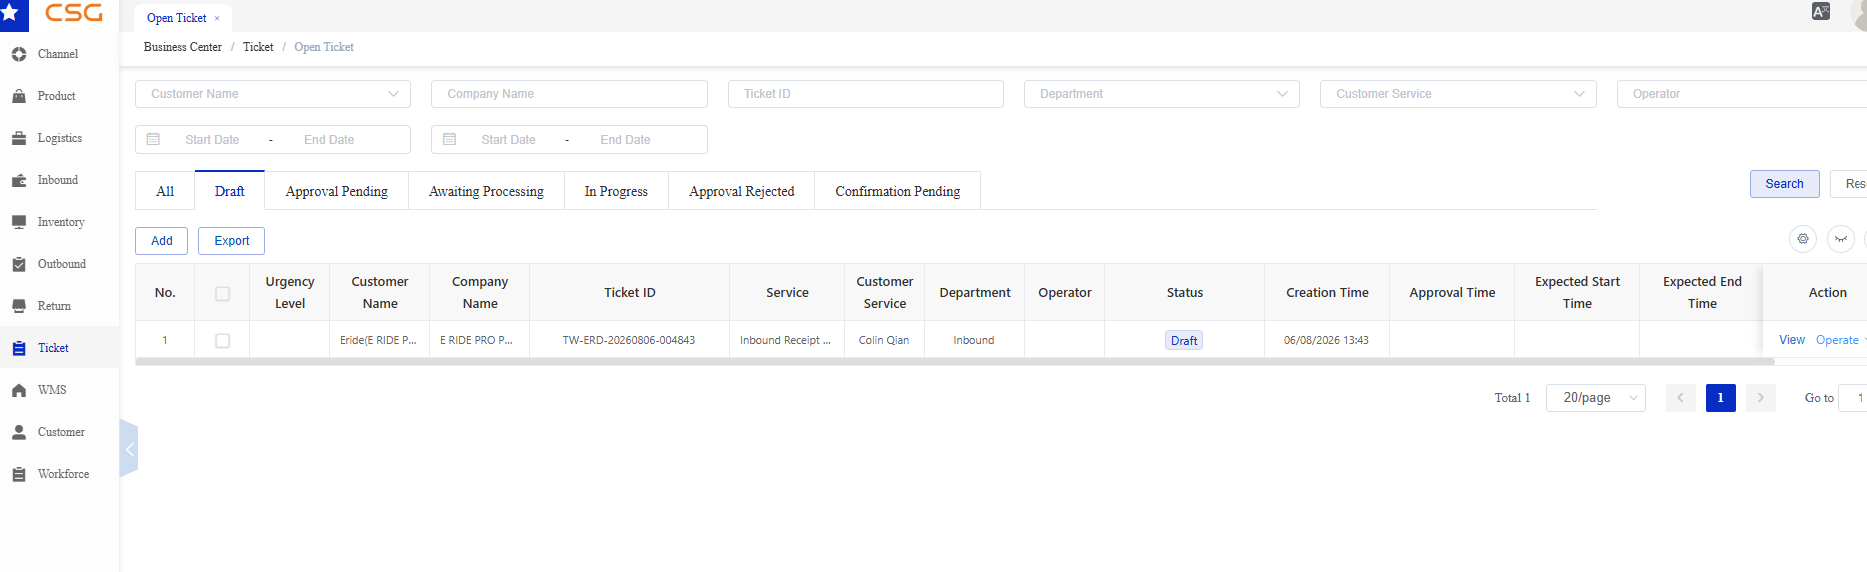Tick the checkbox for row 1

point(223,341)
